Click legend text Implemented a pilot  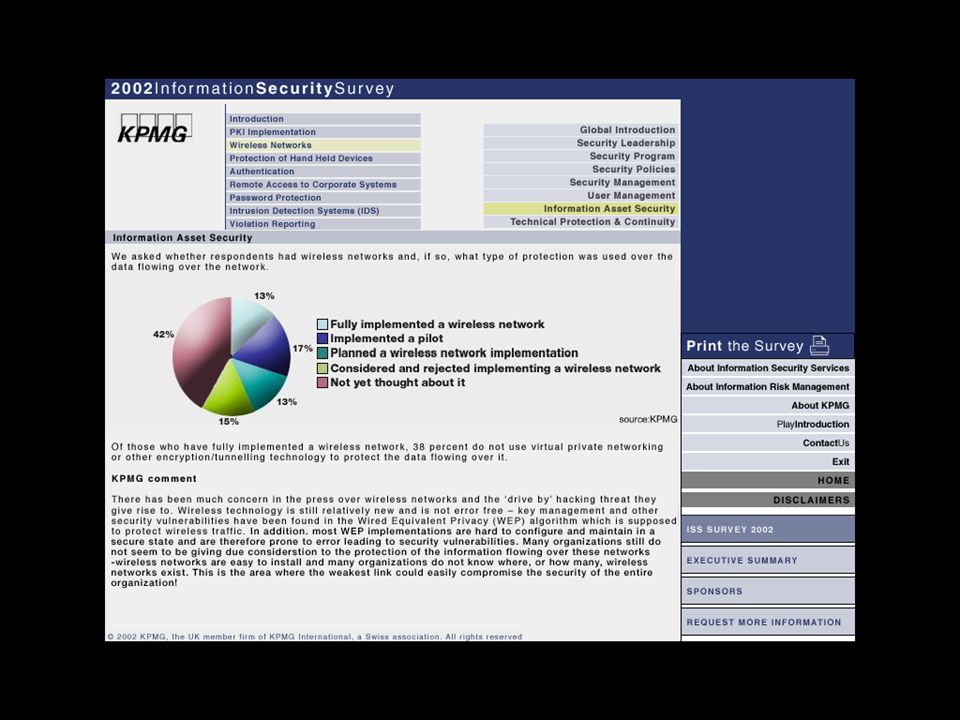click(x=387, y=339)
